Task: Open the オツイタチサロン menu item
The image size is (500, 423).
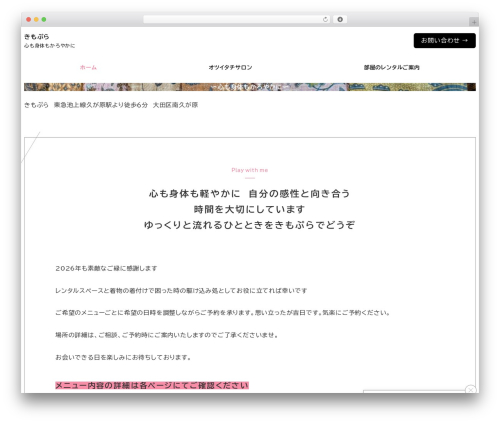Action: (x=230, y=67)
